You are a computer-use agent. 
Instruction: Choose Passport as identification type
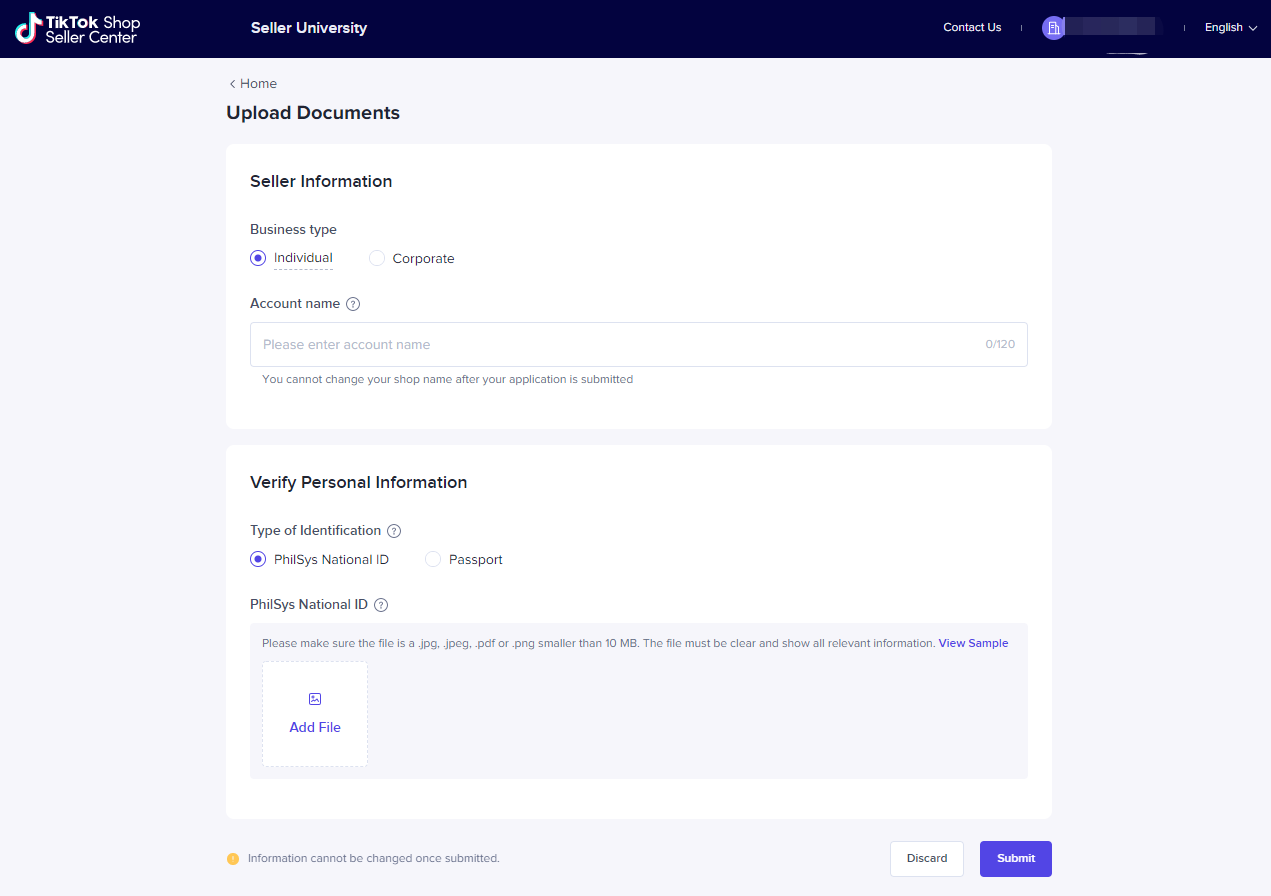pos(433,560)
